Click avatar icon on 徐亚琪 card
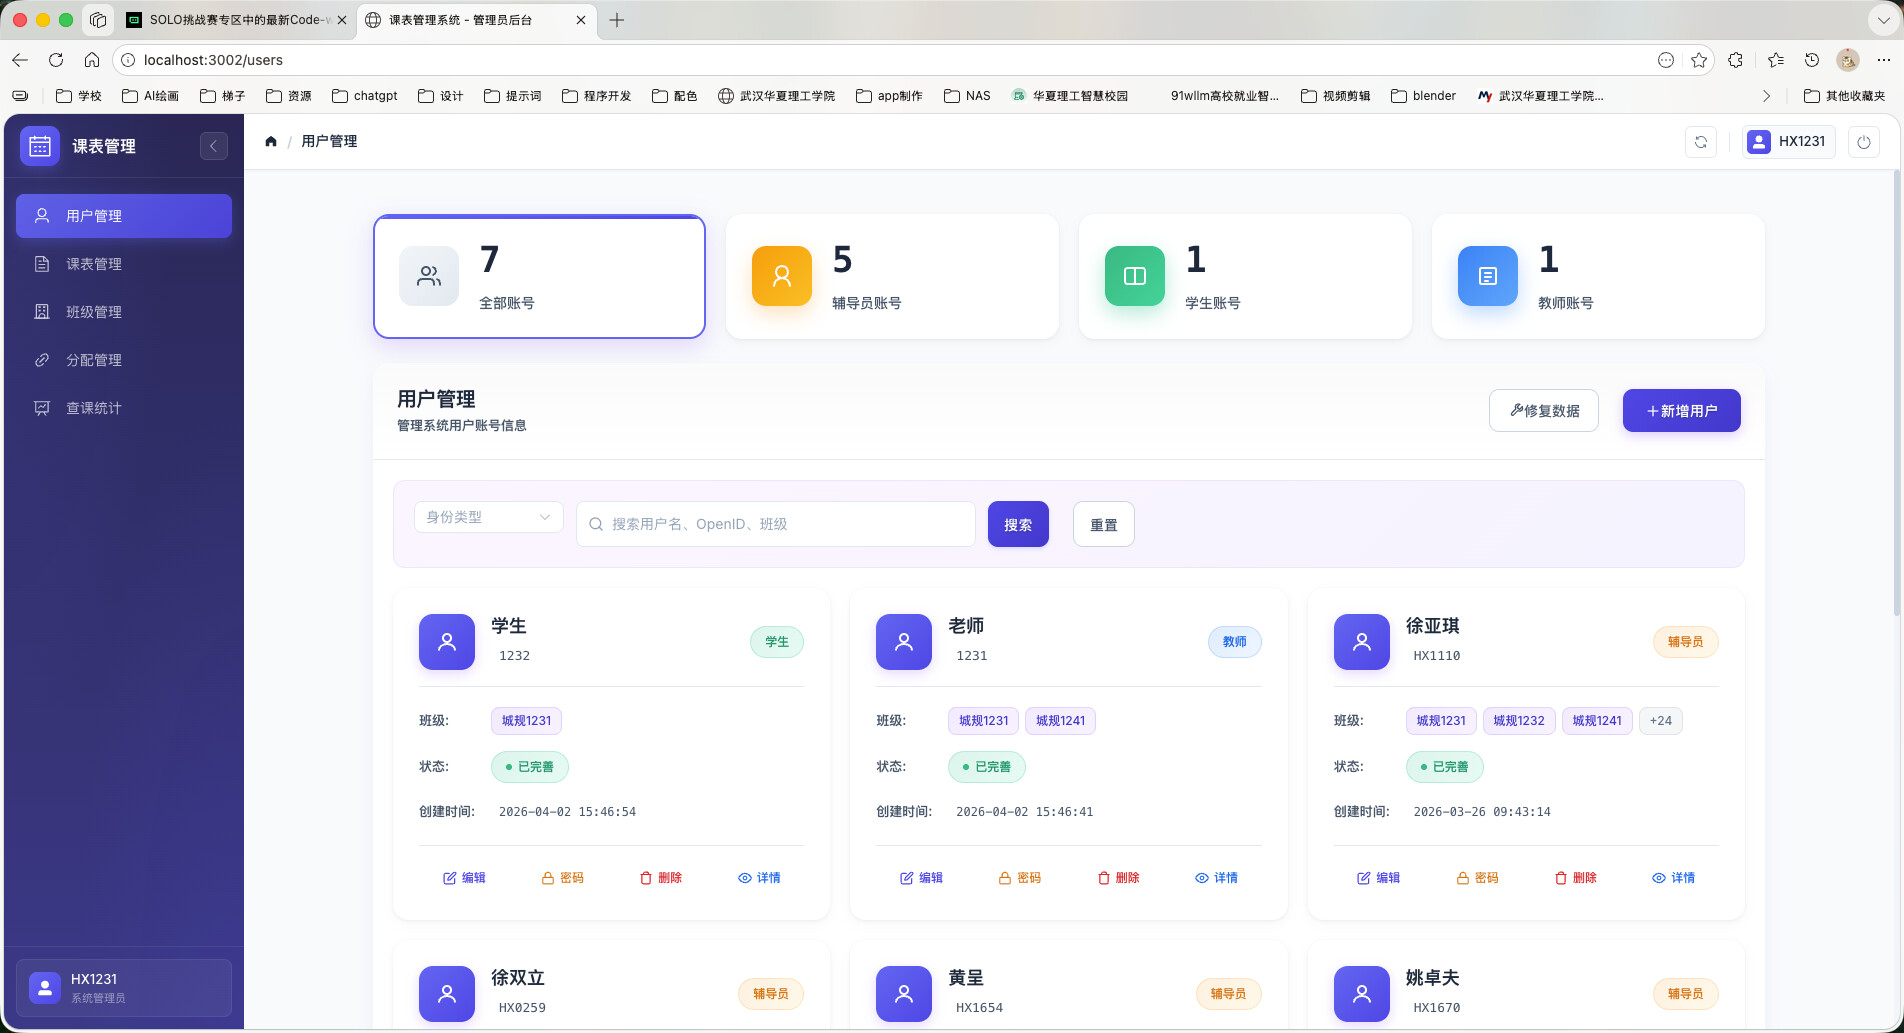This screenshot has width=1904, height=1033. [1361, 642]
